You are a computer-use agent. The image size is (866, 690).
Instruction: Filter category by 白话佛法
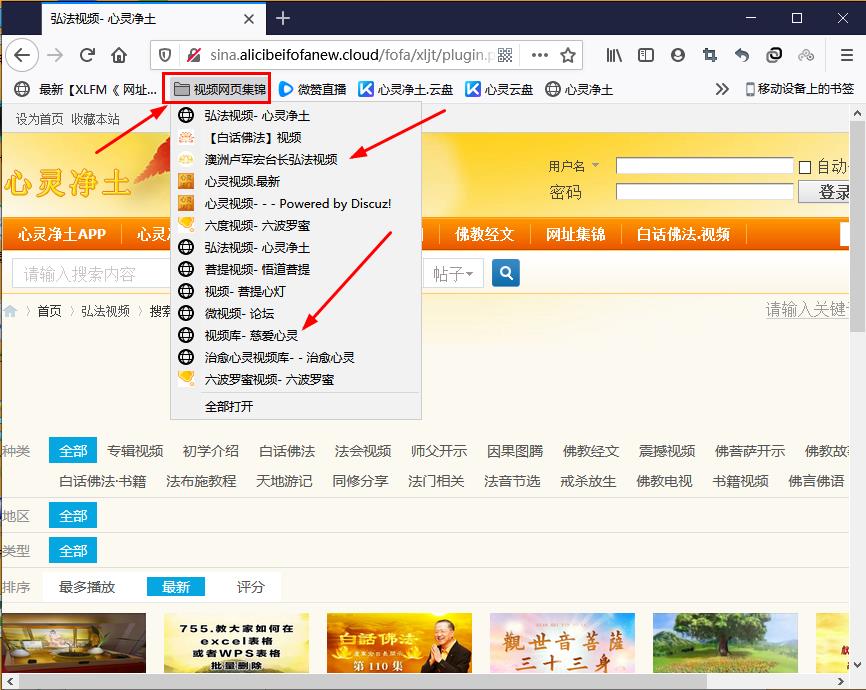coord(287,451)
